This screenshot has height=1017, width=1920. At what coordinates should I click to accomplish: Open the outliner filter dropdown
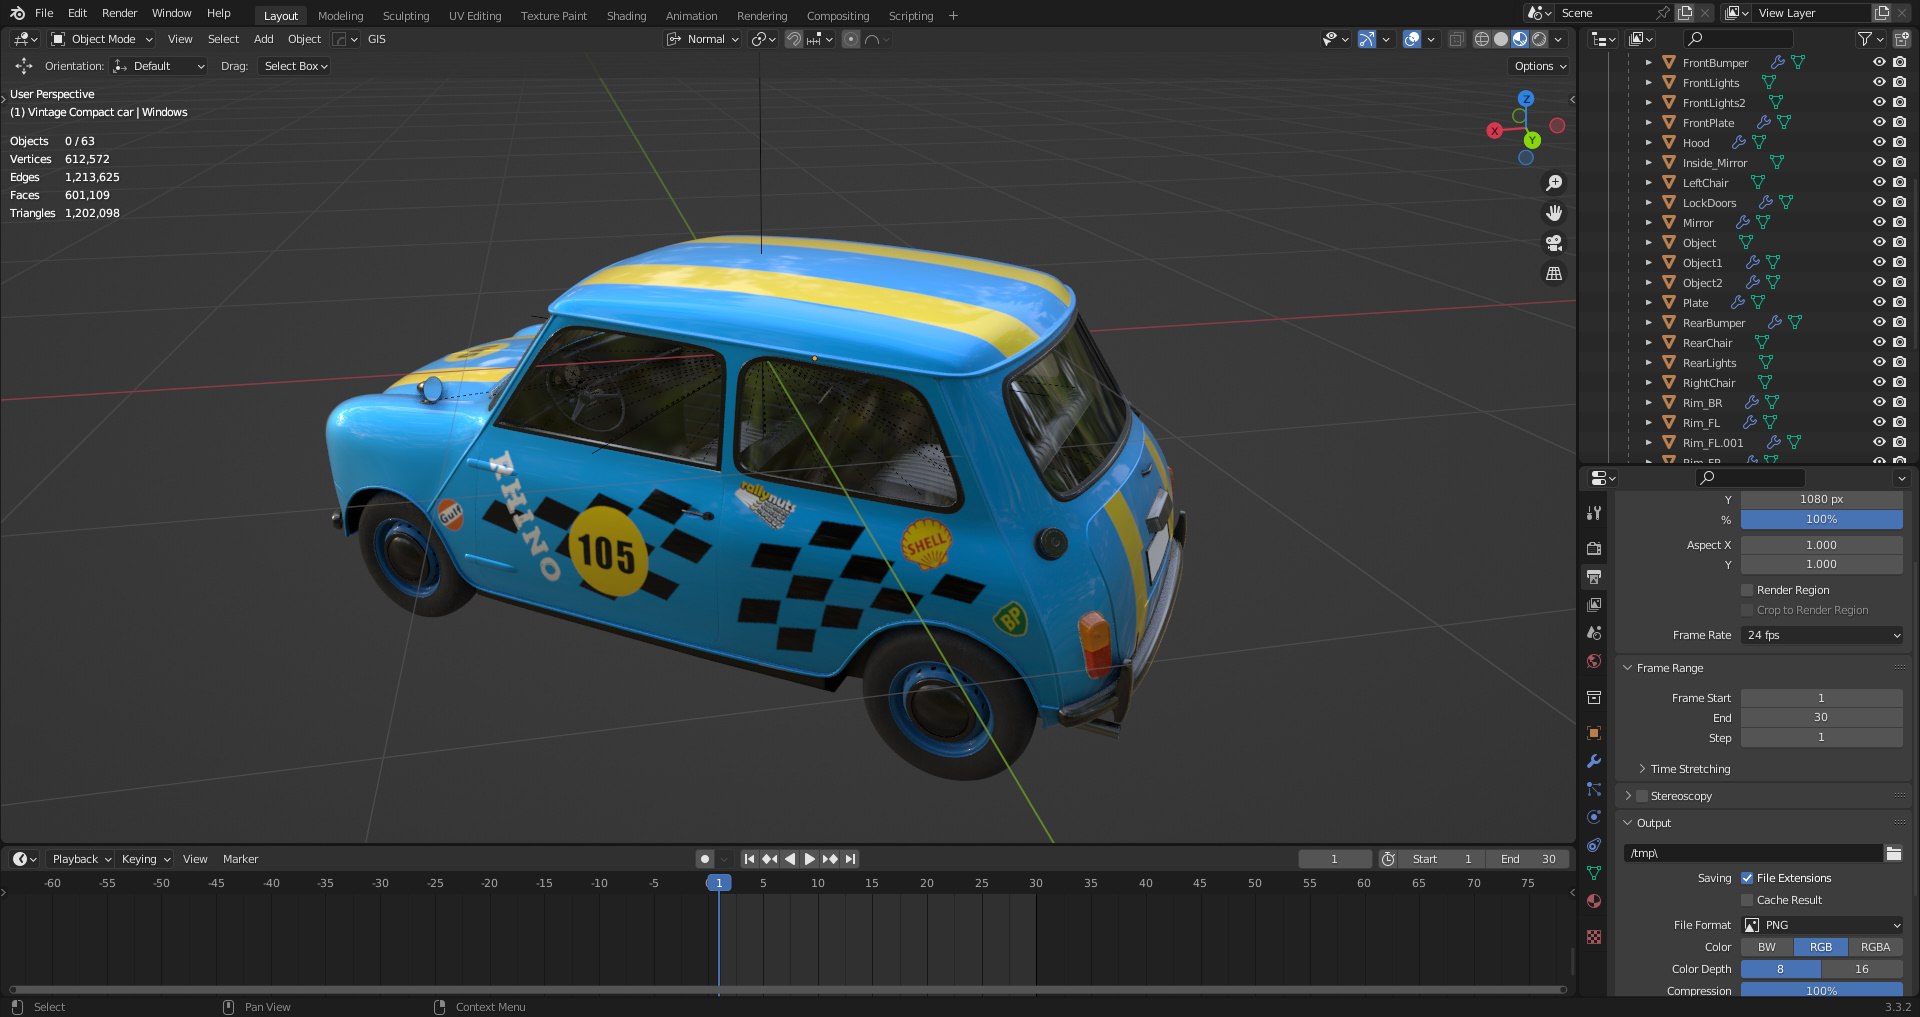click(x=1870, y=39)
